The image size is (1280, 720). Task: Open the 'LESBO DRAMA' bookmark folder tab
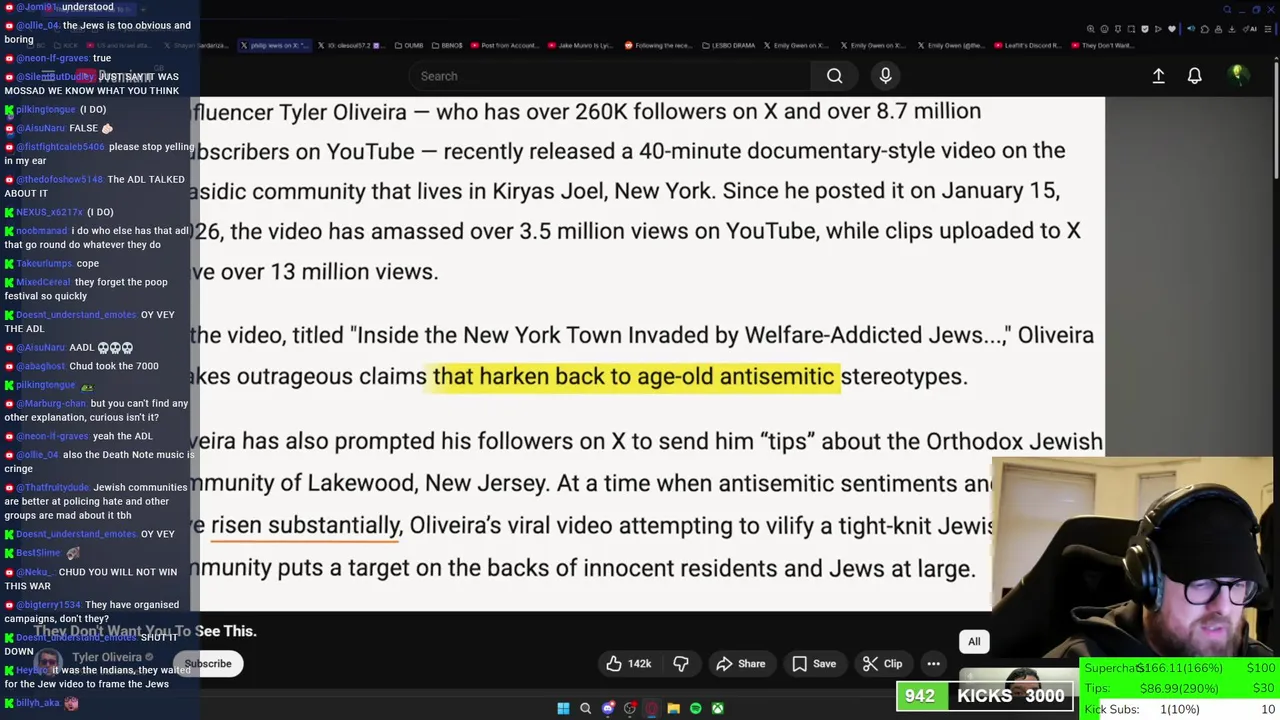728,45
